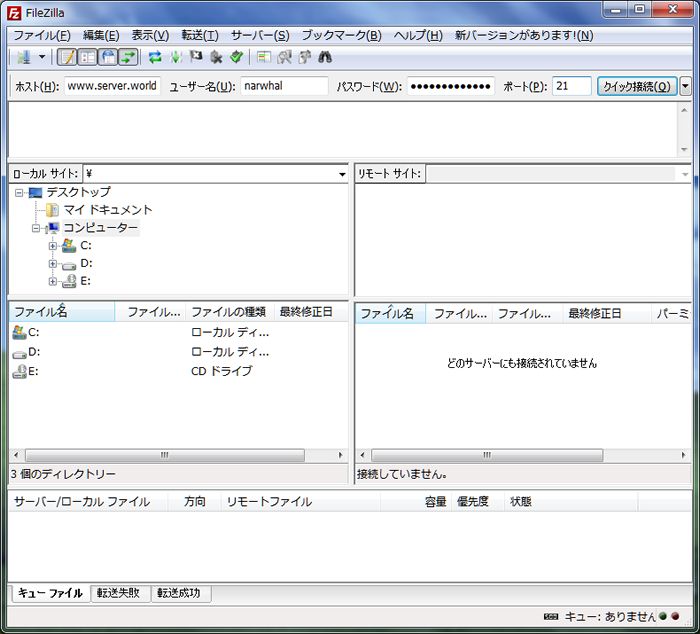Click the FileZilla title bar logo icon
This screenshot has height=634, width=700.
[14, 13]
